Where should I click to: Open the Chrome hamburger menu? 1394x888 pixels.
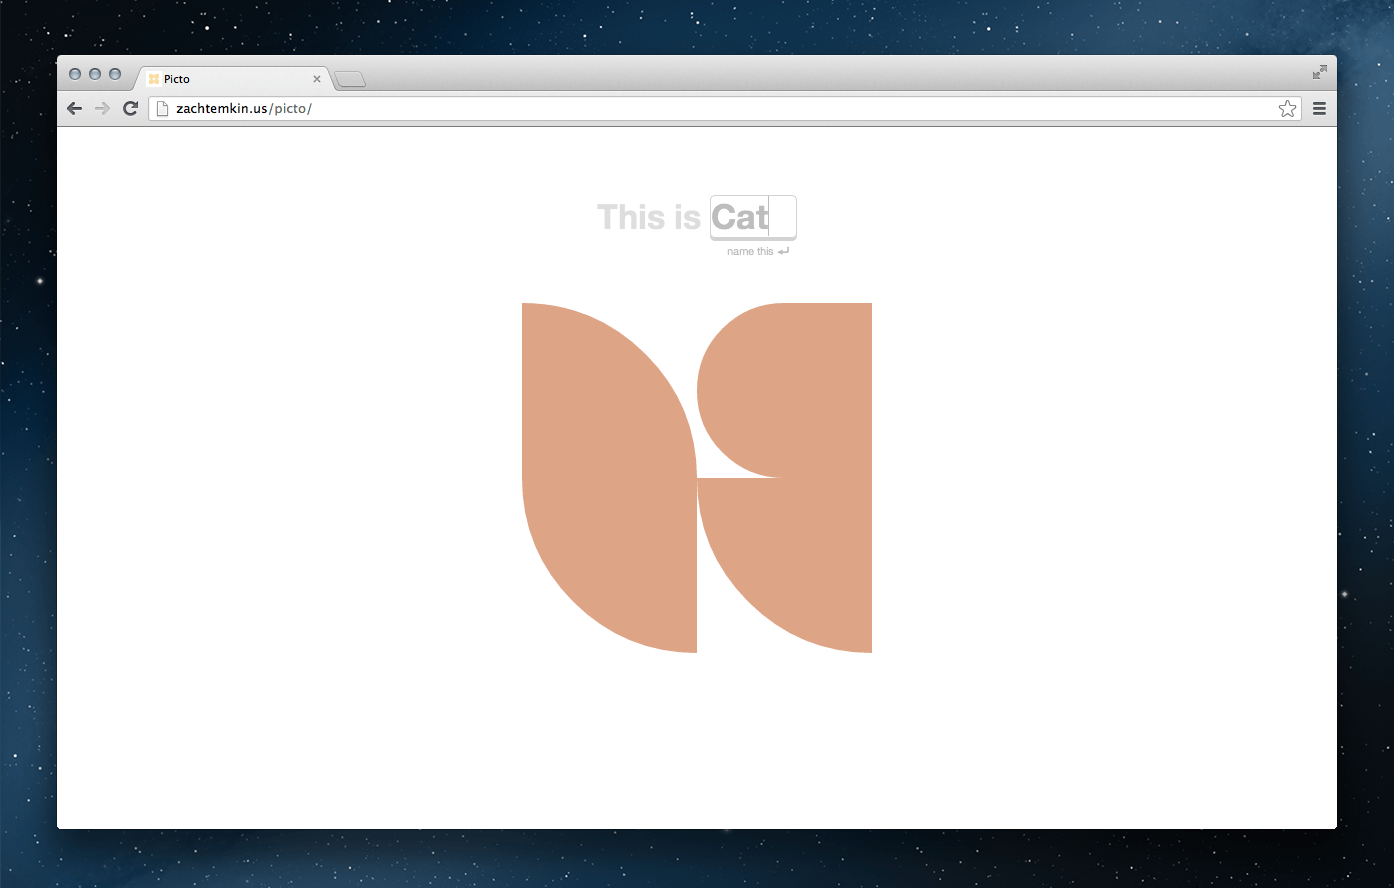click(1319, 109)
